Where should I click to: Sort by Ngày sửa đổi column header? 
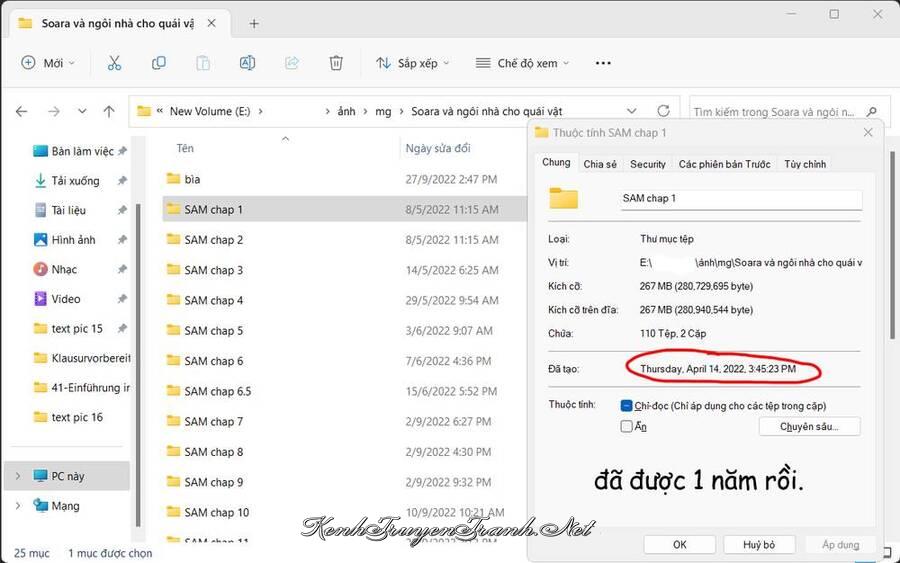pos(438,149)
